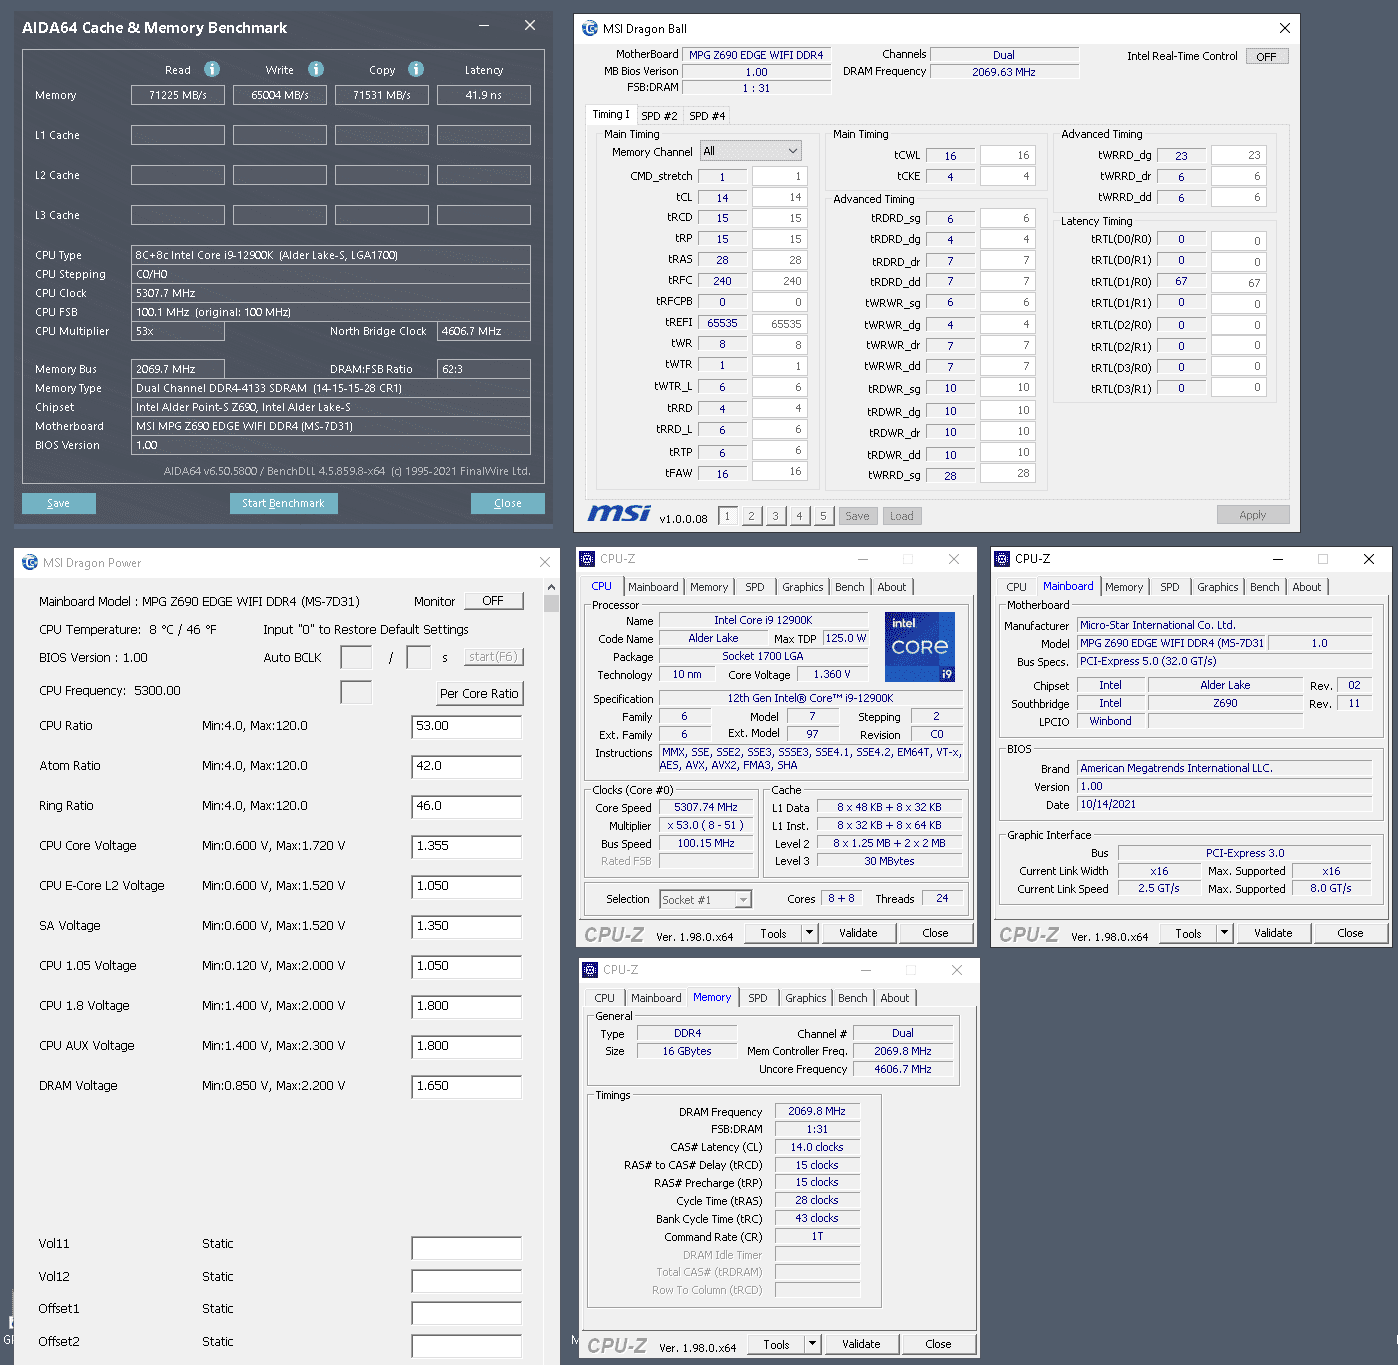Select profile 3 button in Dragon Ball
Viewport: 1398px width, 1365px height.
(775, 516)
